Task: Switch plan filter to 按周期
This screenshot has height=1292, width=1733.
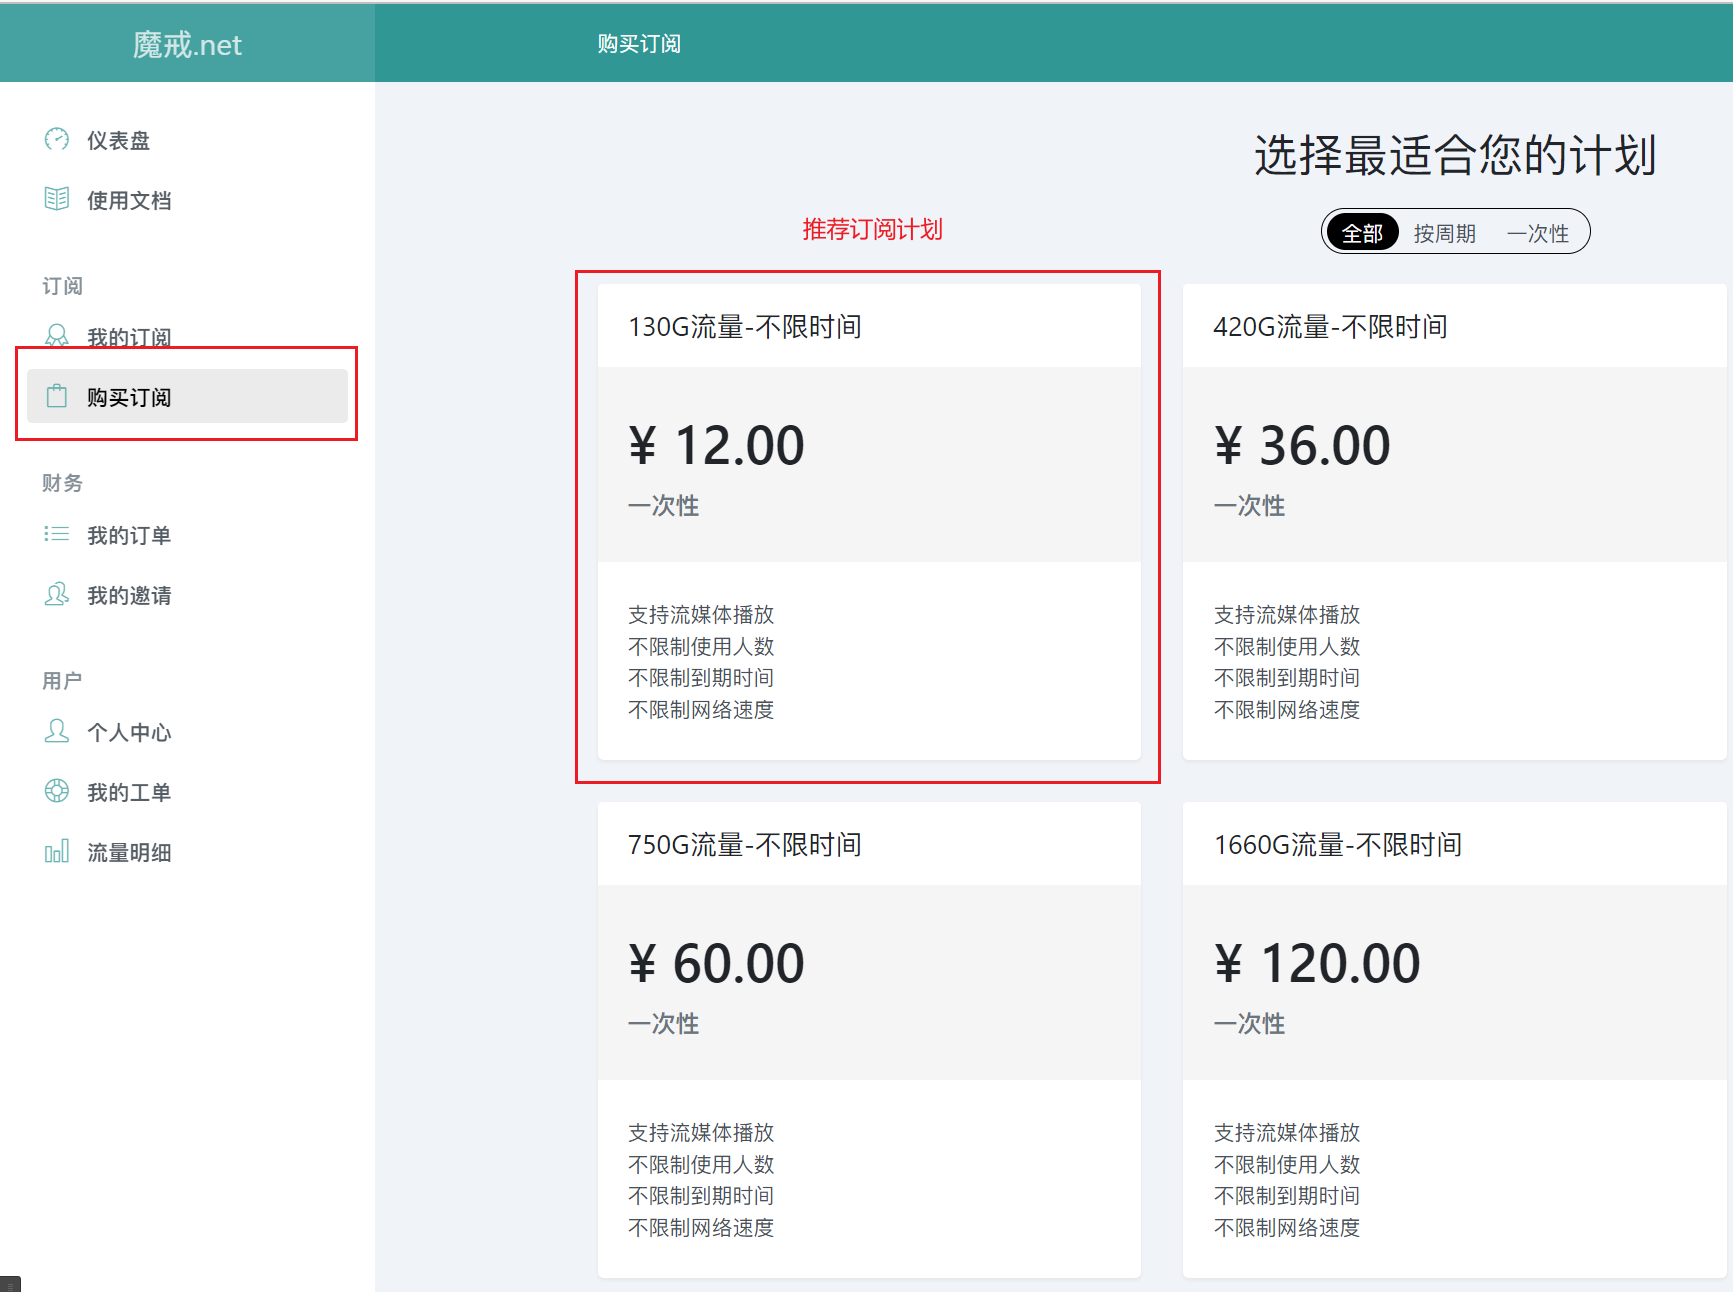Action: point(1444,233)
